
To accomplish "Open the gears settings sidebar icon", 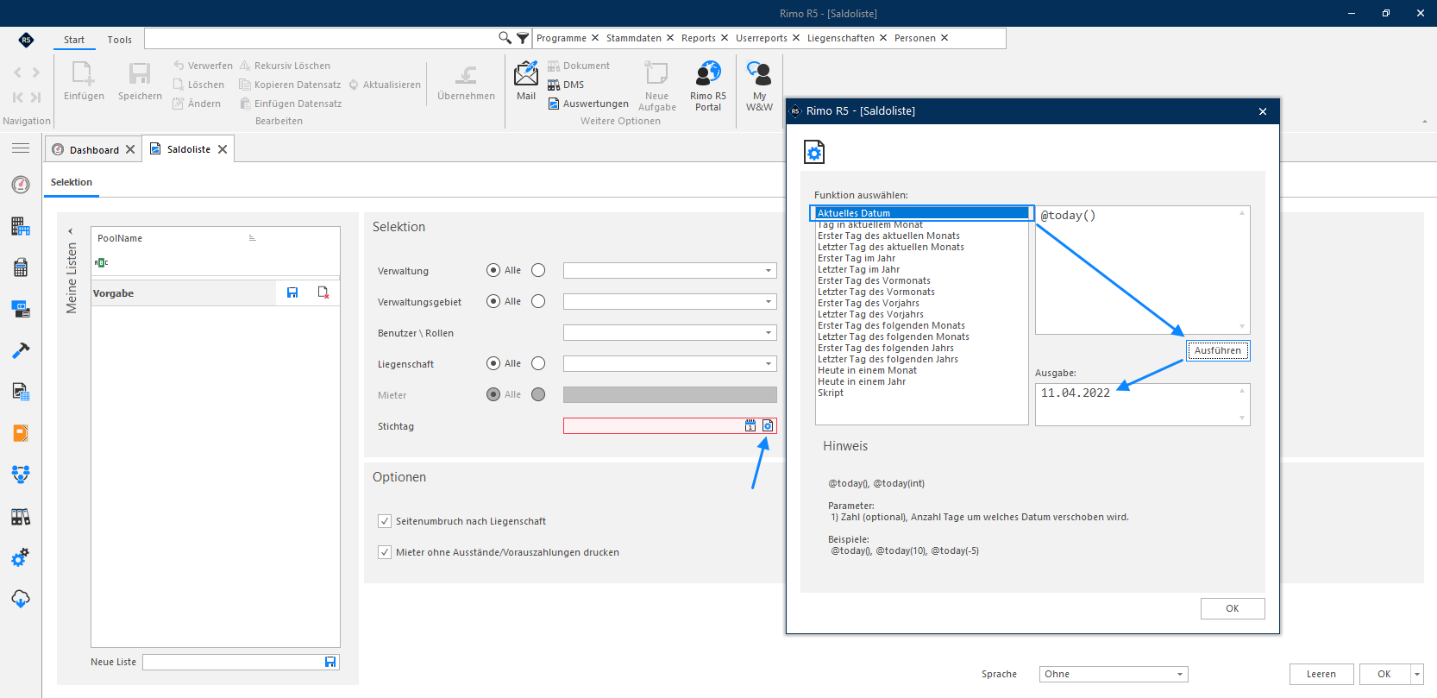I will (x=20, y=557).
